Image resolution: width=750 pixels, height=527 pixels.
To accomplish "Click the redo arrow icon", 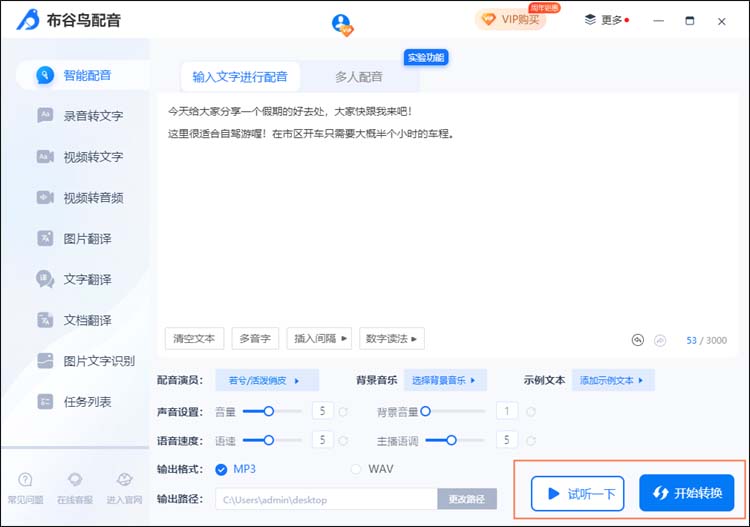I will click(x=660, y=340).
